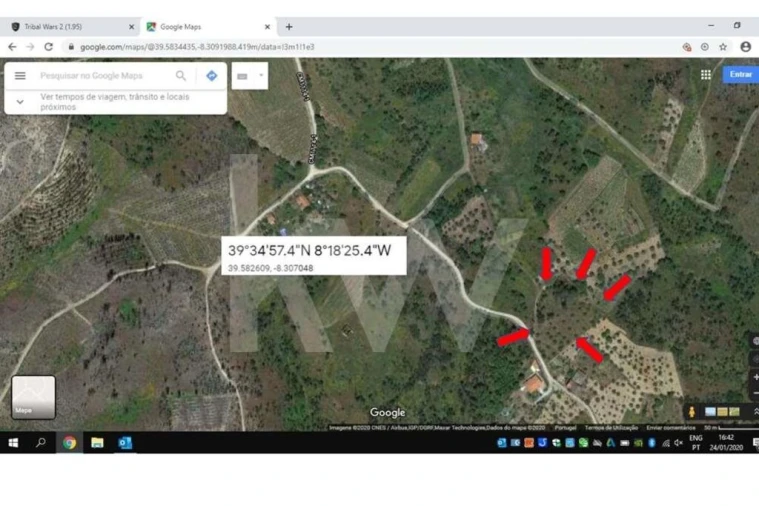This screenshot has width=759, height=506.
Task: Close the Google Maps tab
Action: (x=267, y=27)
